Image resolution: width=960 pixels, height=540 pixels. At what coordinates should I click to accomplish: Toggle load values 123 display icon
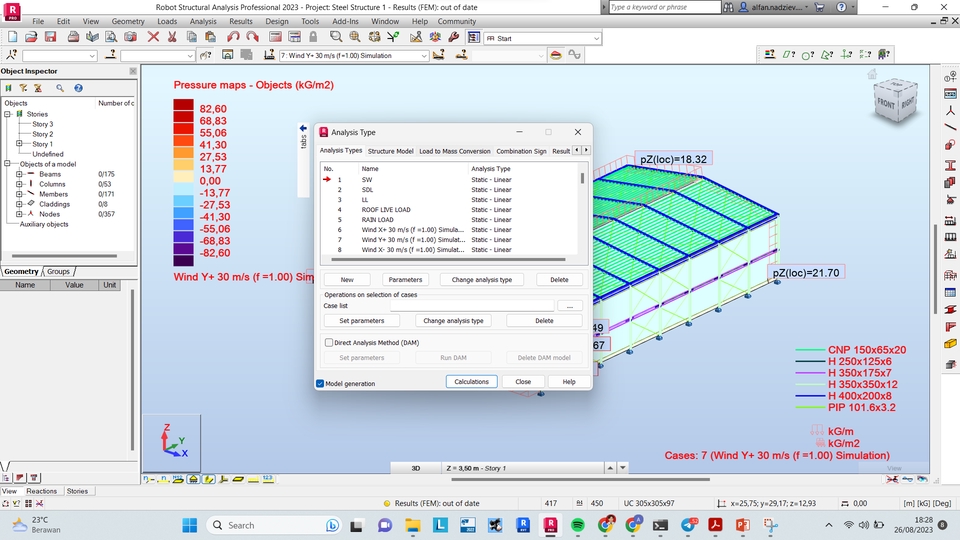pos(268,479)
